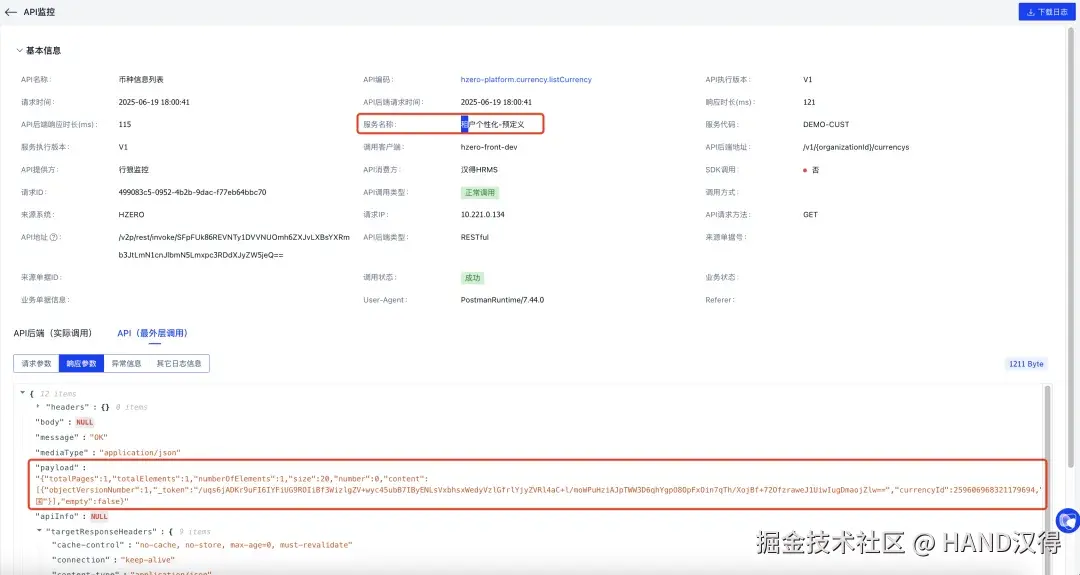Image resolution: width=1080 pixels, height=575 pixels.
Task: Open the floating chat assistant icon
Action: click(x=1068, y=521)
